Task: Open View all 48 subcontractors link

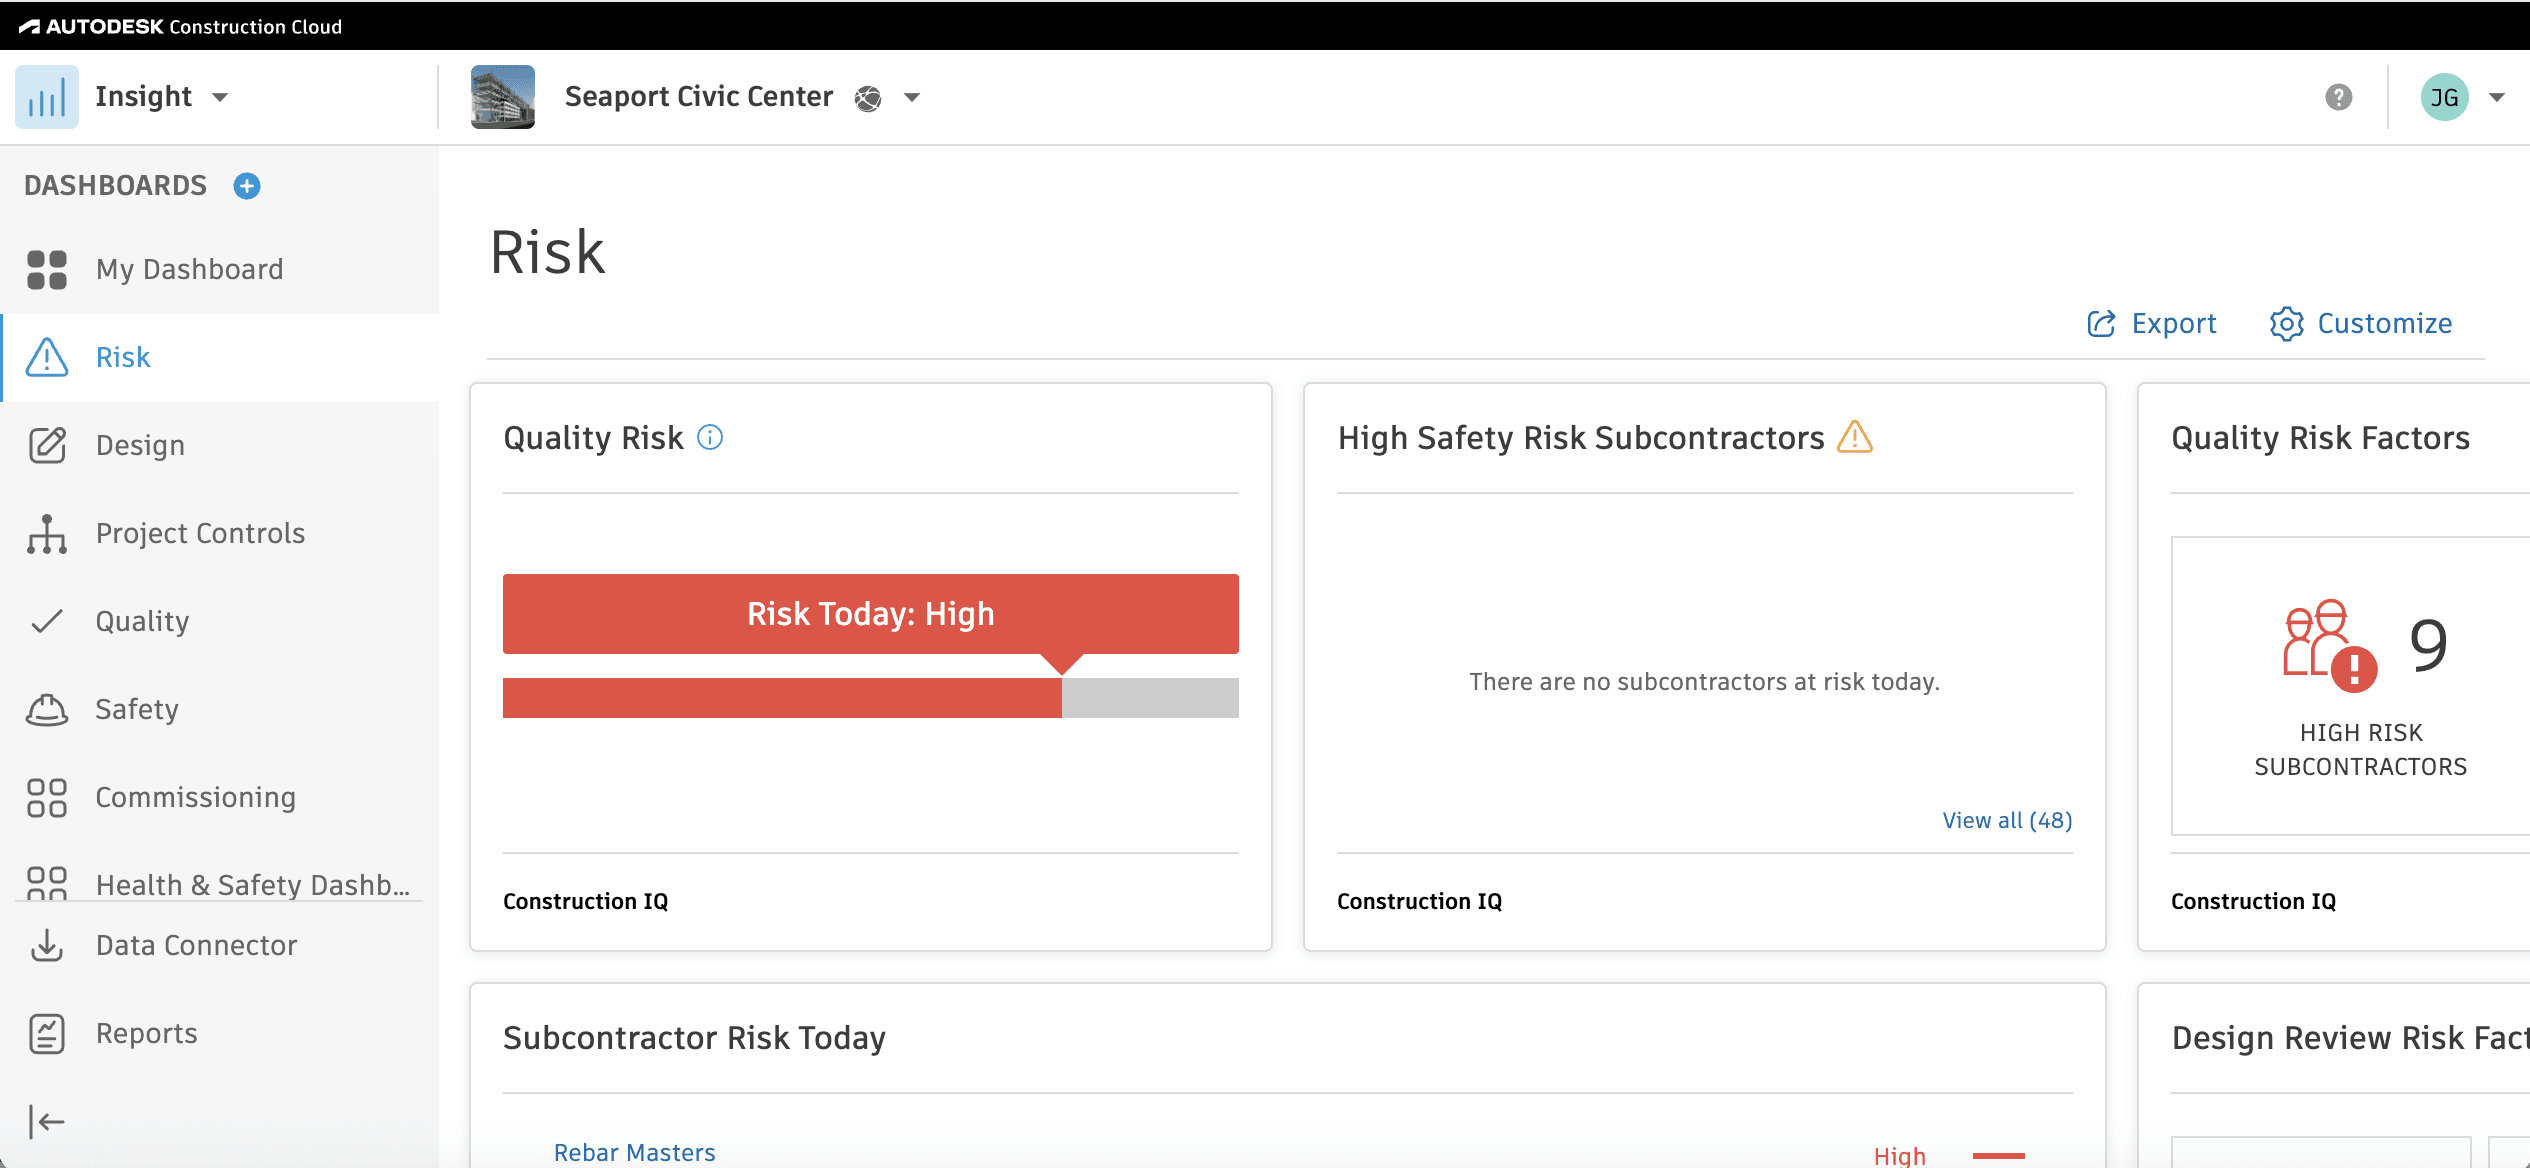Action: pos(2006,819)
